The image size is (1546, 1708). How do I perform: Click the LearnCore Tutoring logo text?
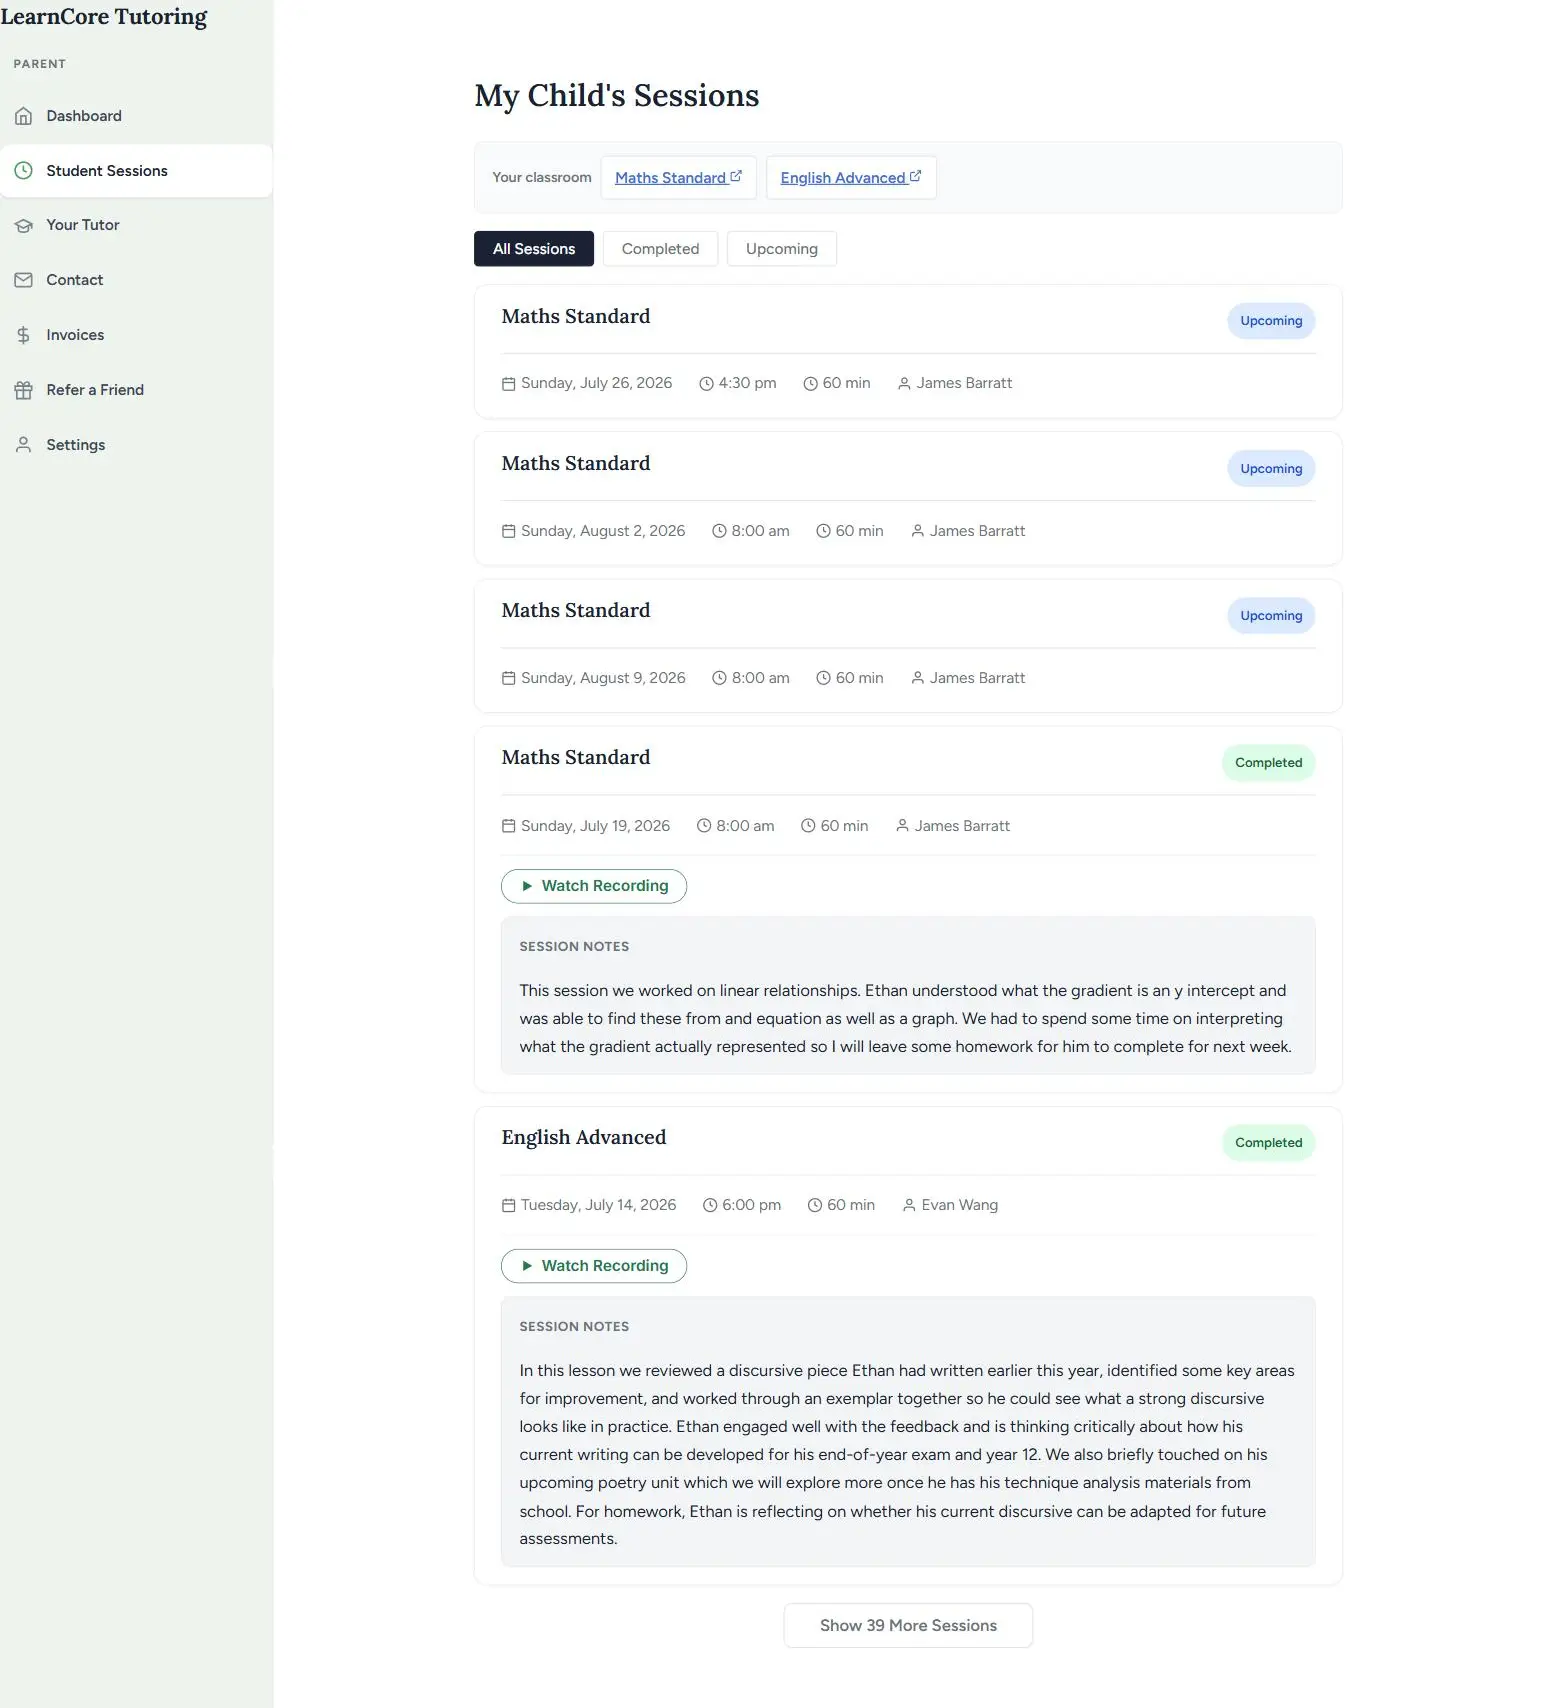pyautogui.click(x=104, y=17)
